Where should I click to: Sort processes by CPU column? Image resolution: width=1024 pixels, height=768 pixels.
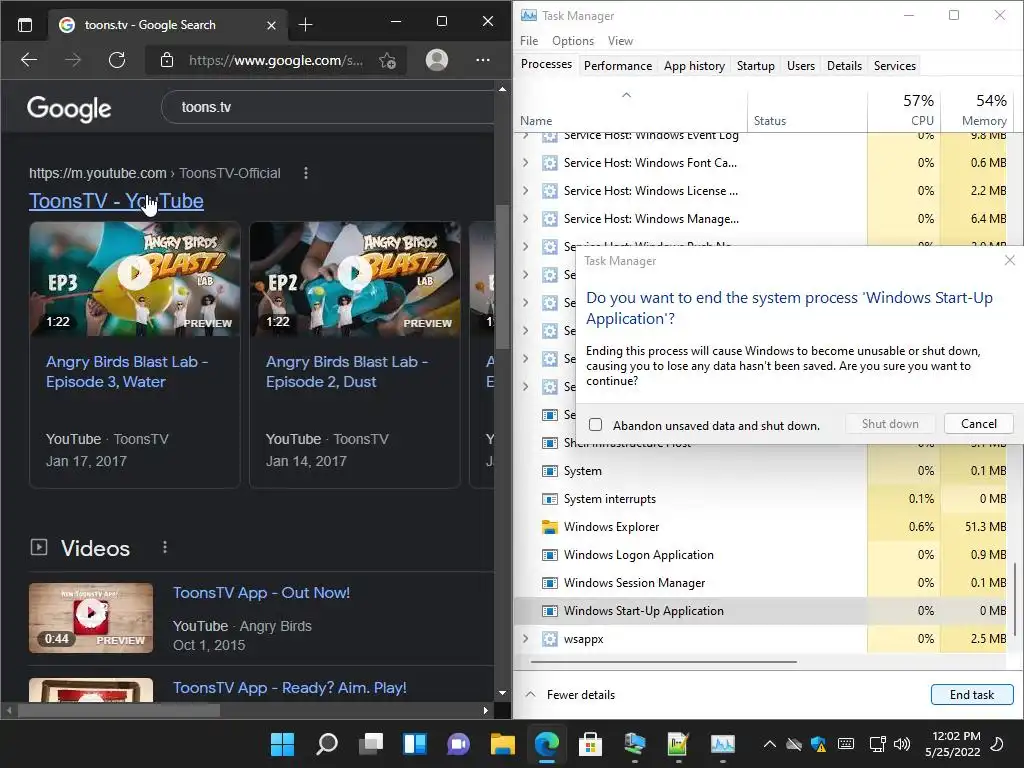point(904,111)
